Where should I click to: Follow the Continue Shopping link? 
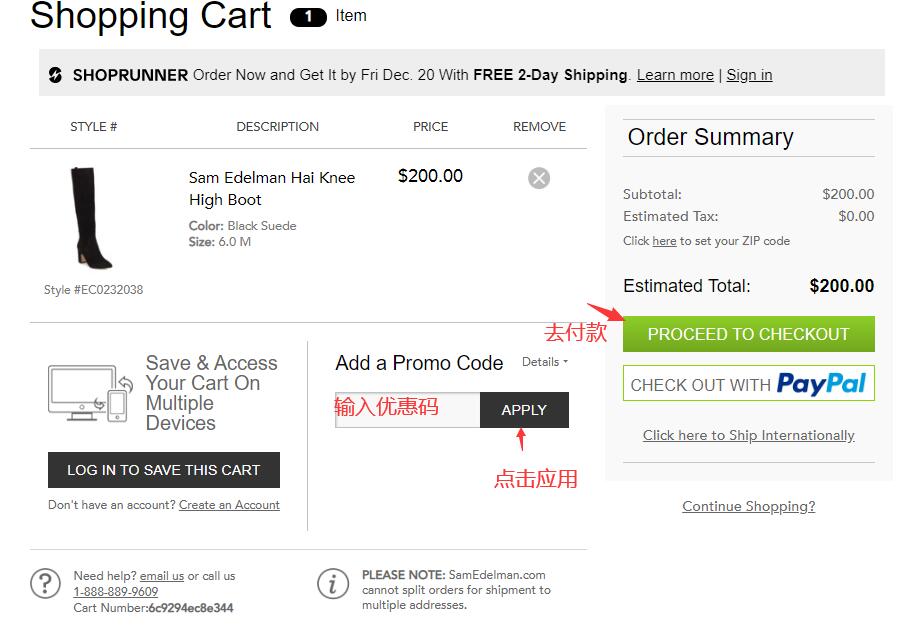point(748,506)
